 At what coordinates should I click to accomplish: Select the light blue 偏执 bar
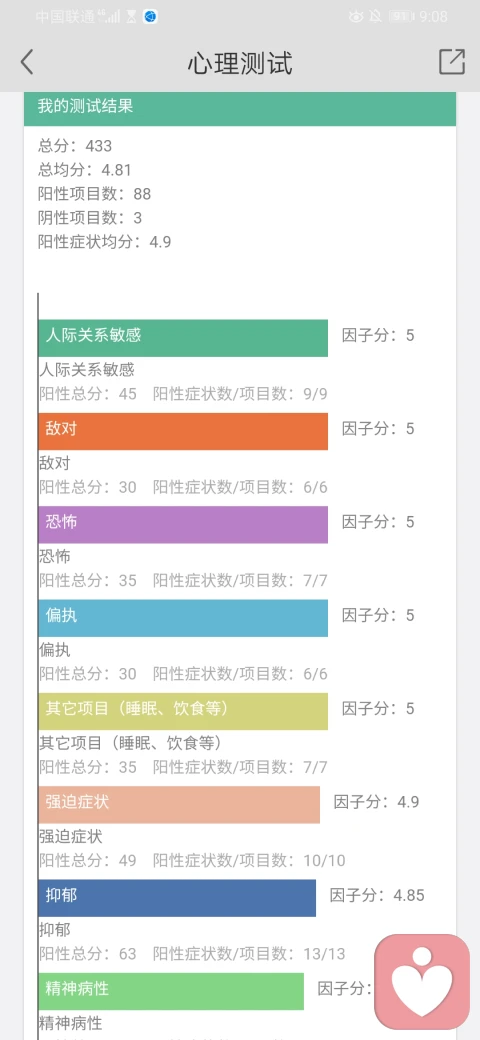[183, 618]
